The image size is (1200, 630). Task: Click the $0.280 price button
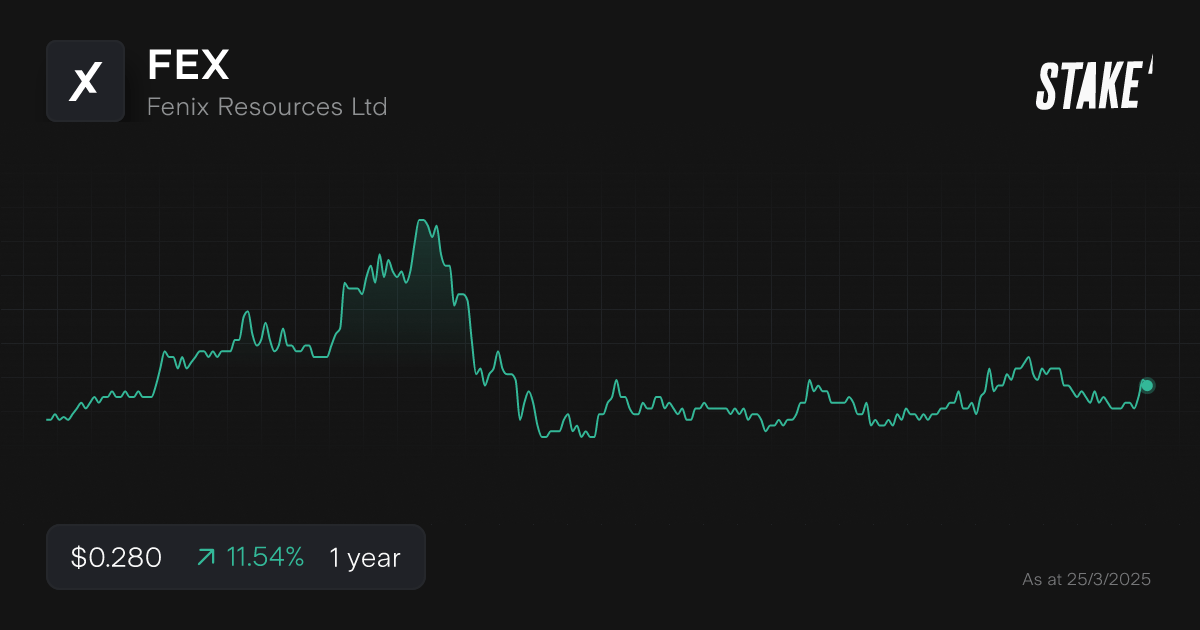click(x=114, y=557)
